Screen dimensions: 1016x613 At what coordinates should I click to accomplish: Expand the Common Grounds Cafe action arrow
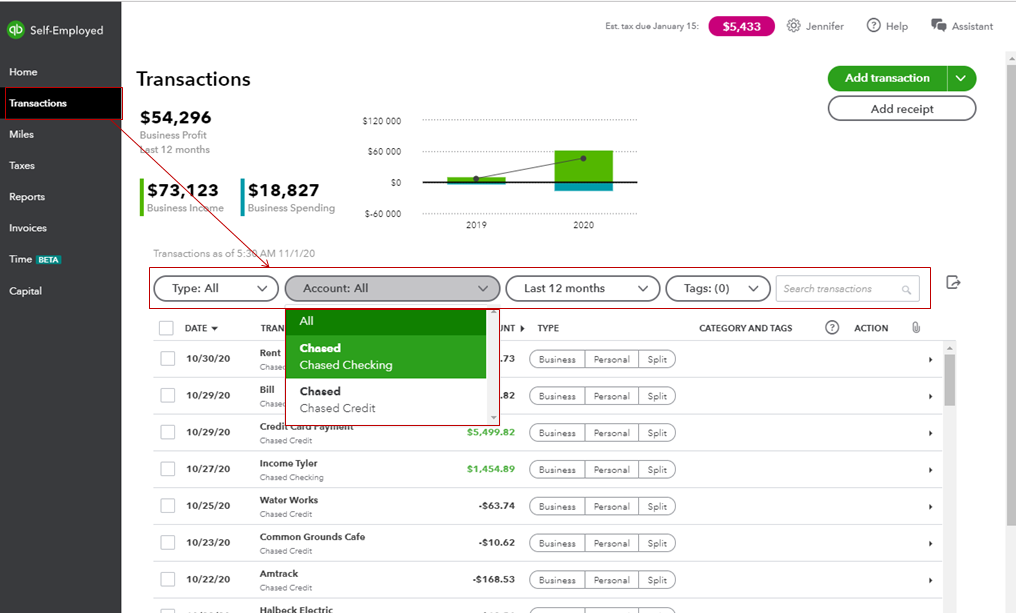coord(930,544)
